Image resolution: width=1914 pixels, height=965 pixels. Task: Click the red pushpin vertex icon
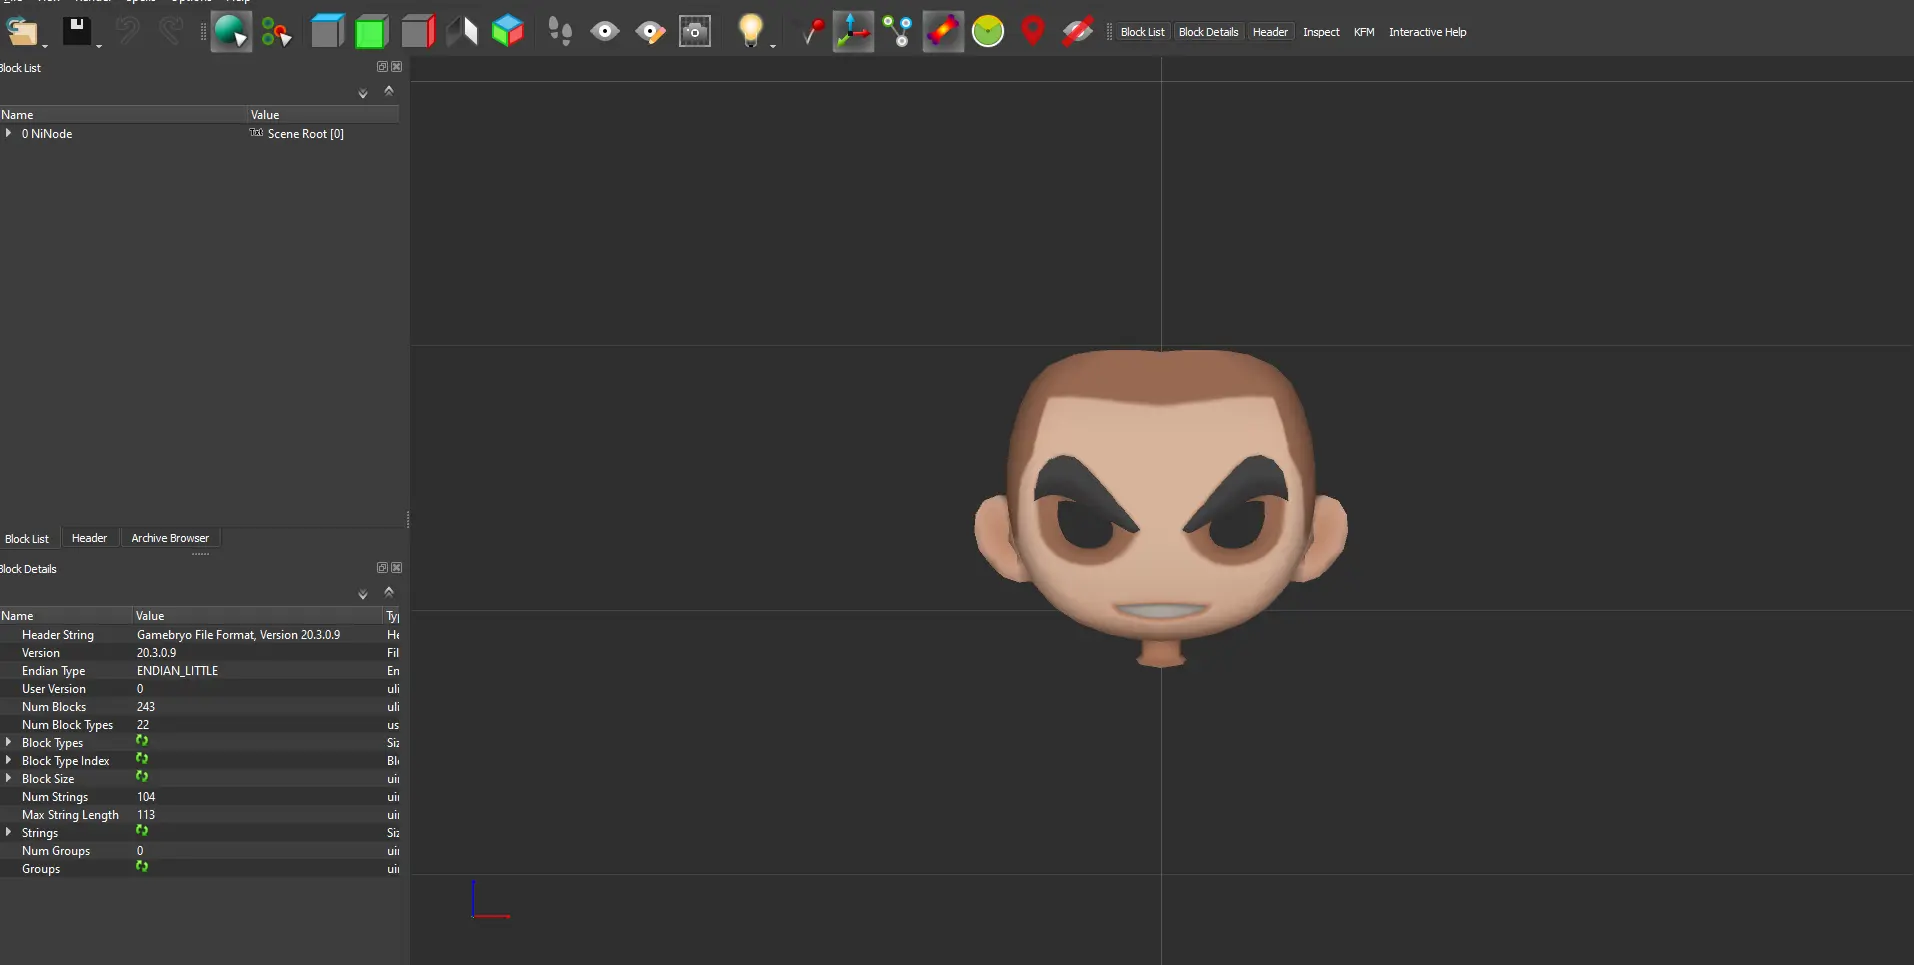click(x=813, y=32)
